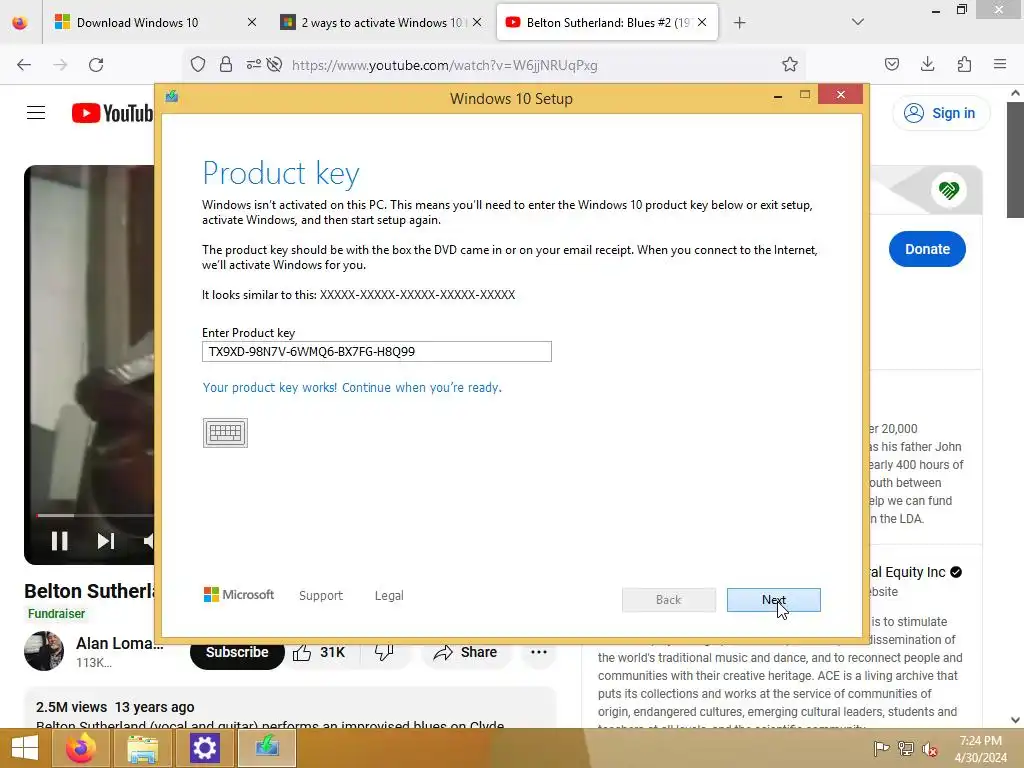Open PC settings gear on taskbar
Screen dimensions: 1024x768
[204, 748]
